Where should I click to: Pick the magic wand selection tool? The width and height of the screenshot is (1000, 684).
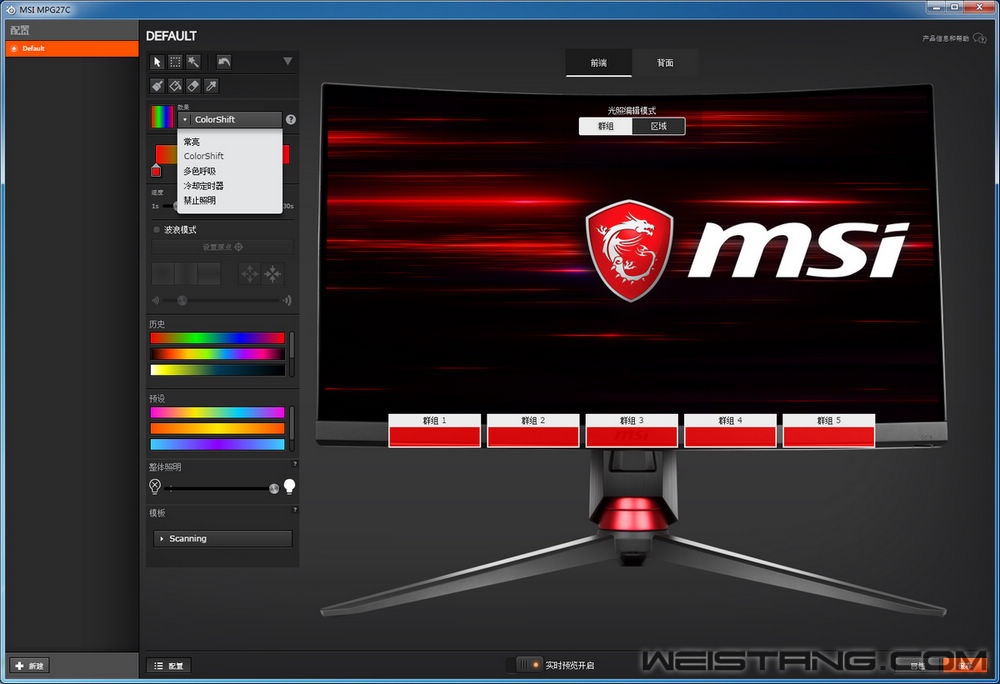click(x=193, y=62)
